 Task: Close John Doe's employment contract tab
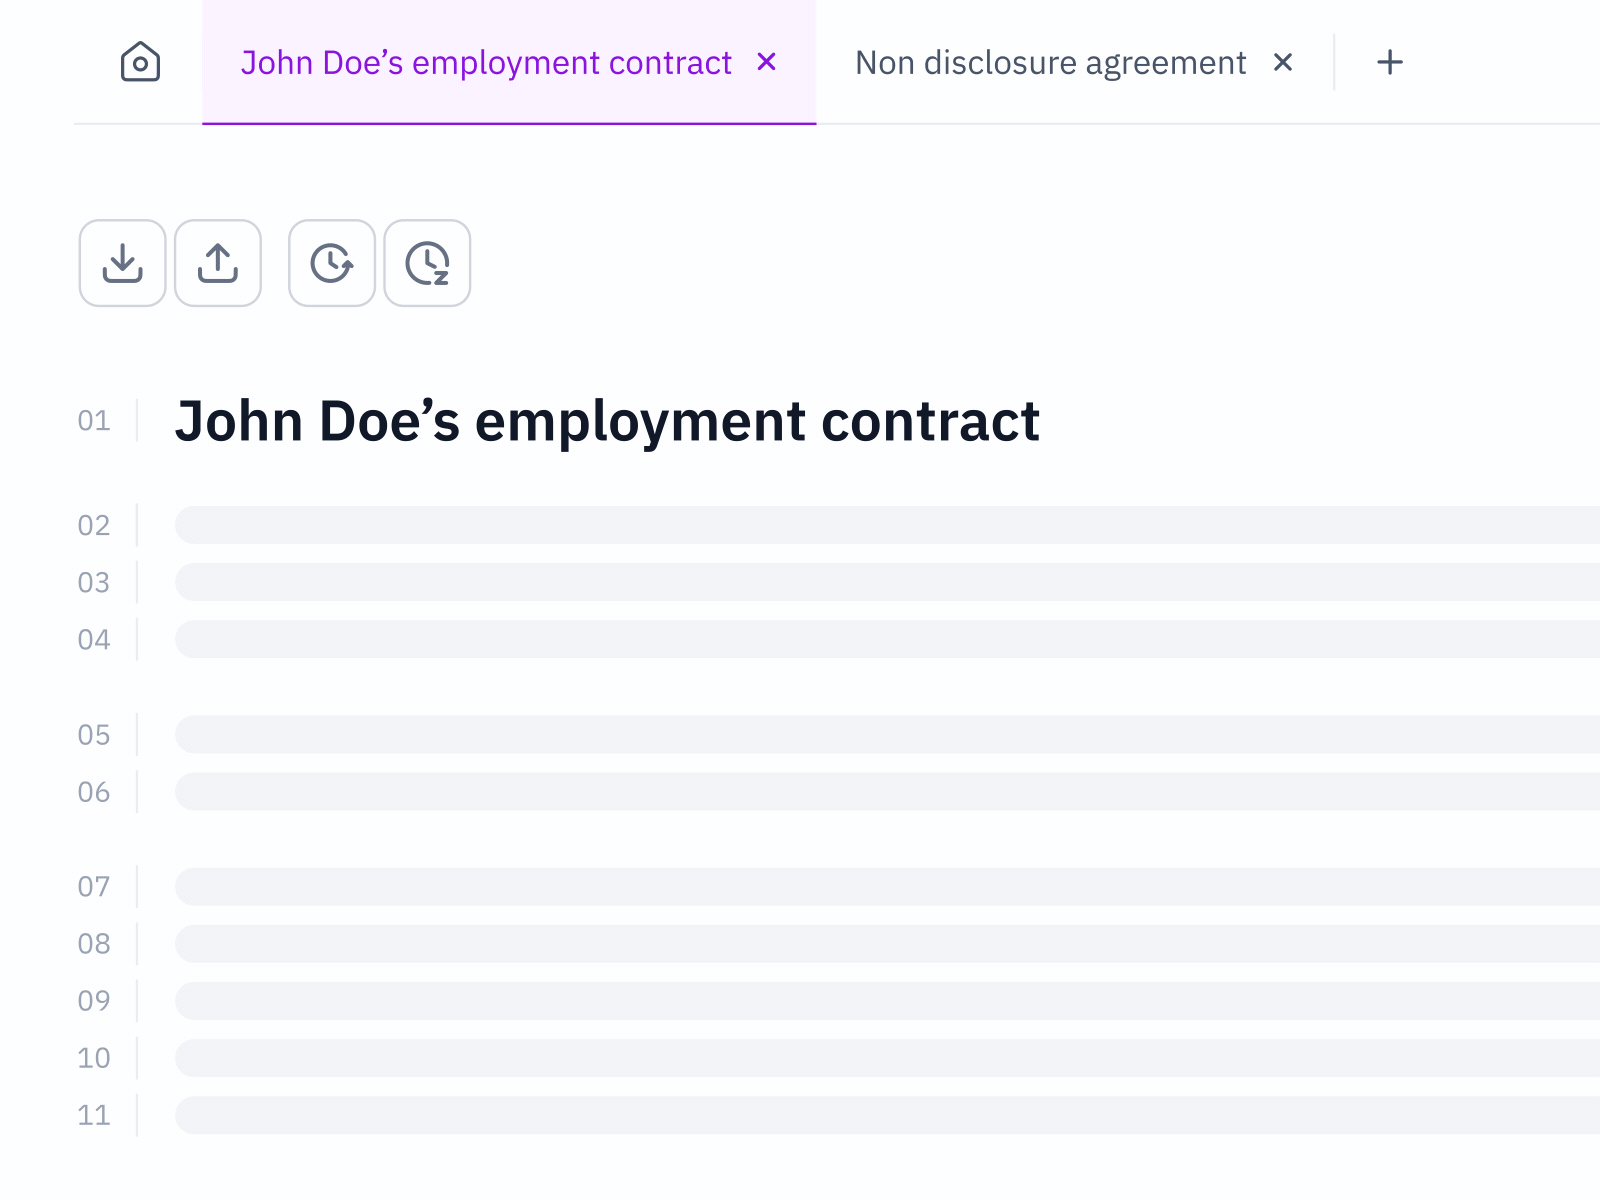tap(767, 62)
